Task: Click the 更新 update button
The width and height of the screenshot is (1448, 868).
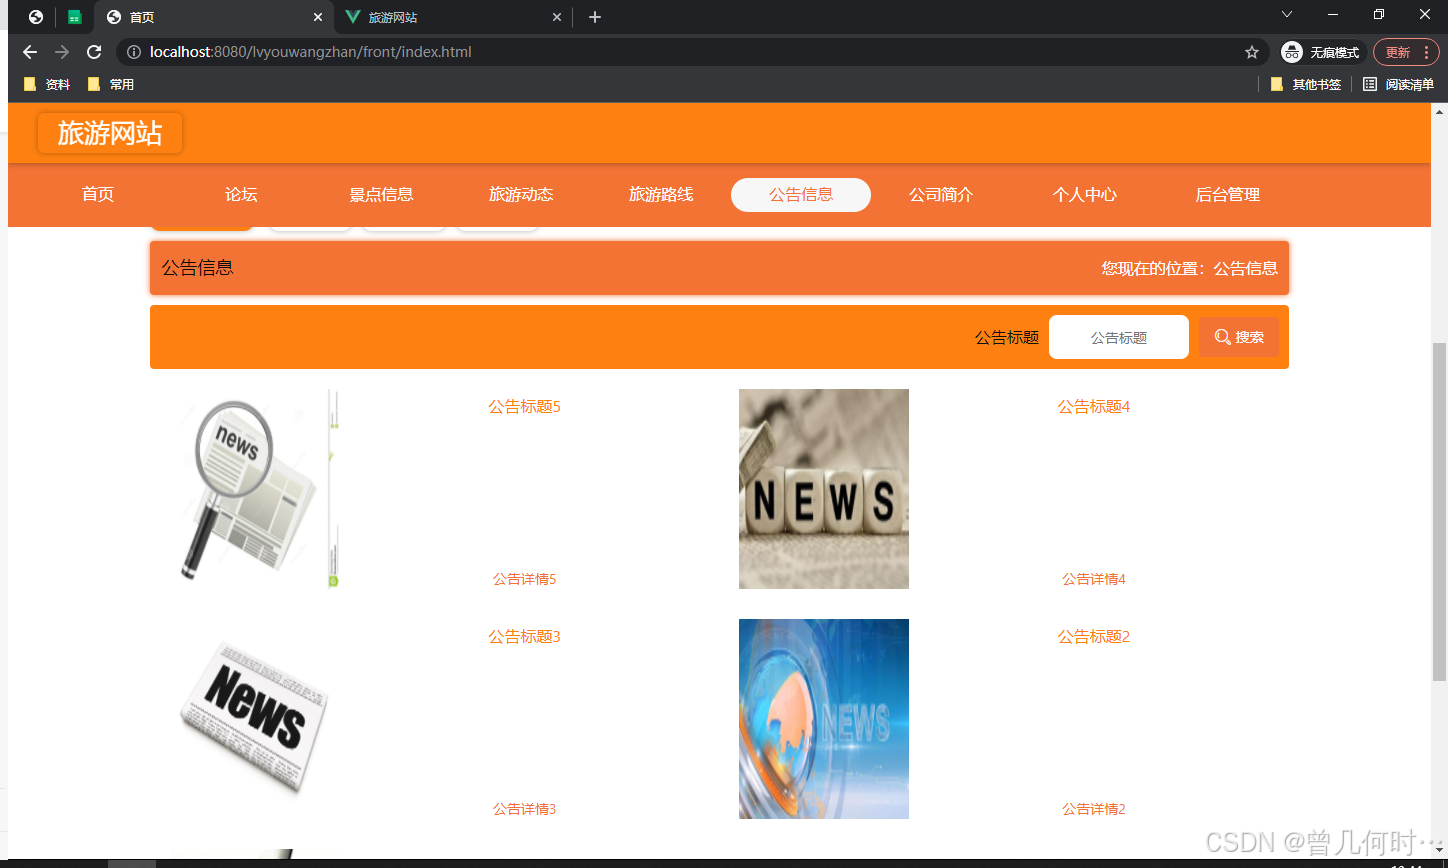Action: [1399, 52]
